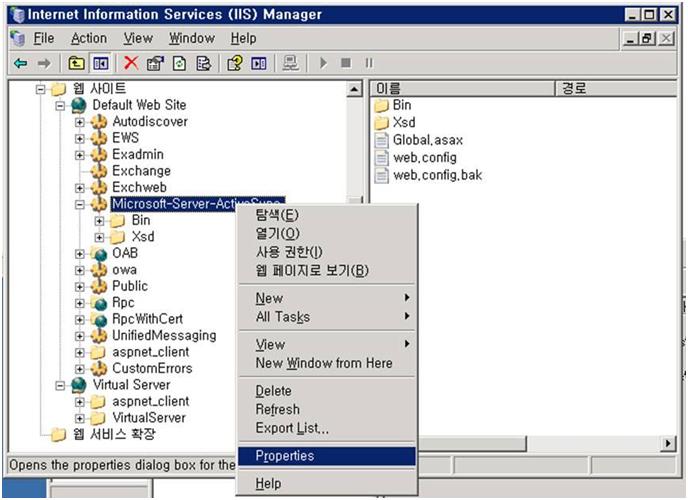Screen dimensions: 688x500
Task: Collapse the Default Web Site node
Action: (x=60, y=106)
